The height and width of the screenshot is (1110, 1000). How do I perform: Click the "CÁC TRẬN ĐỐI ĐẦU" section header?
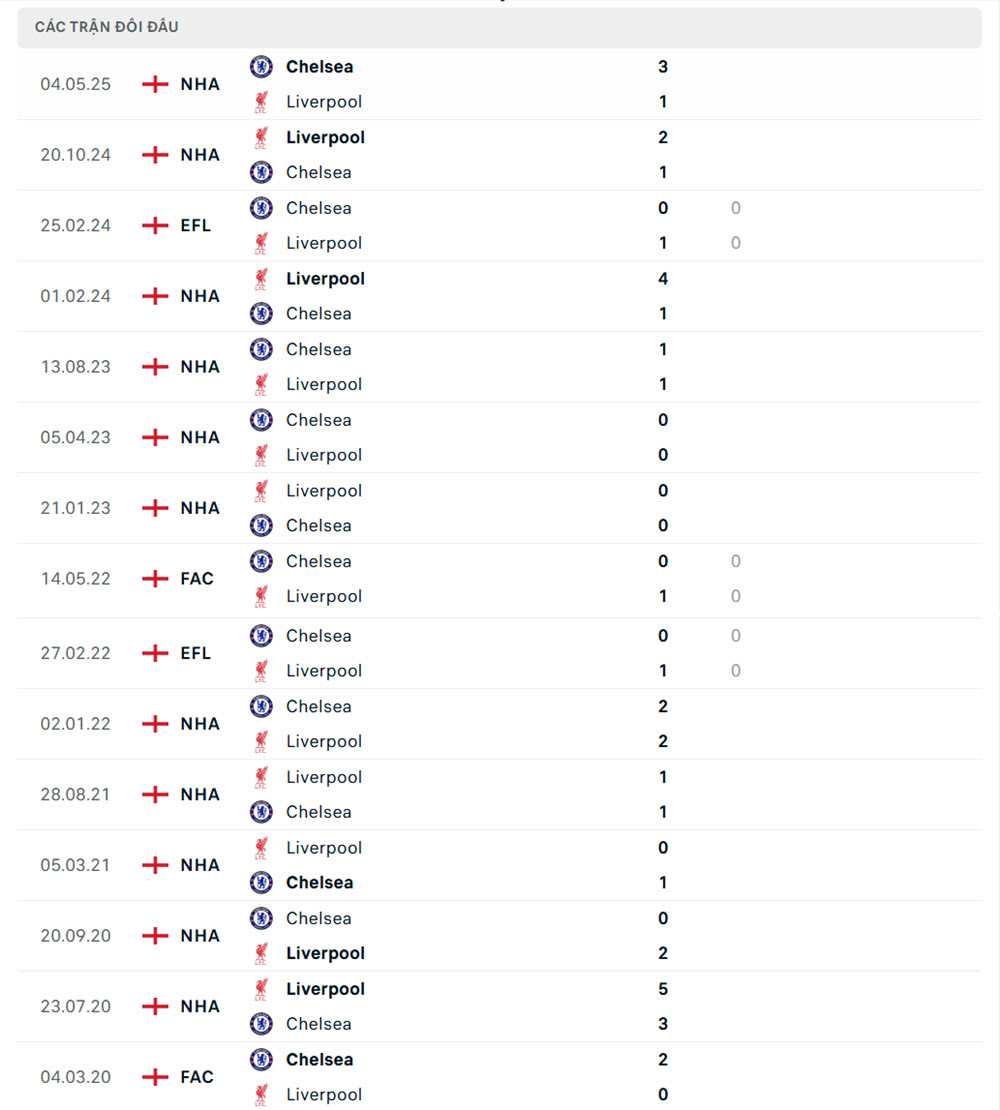[107, 27]
